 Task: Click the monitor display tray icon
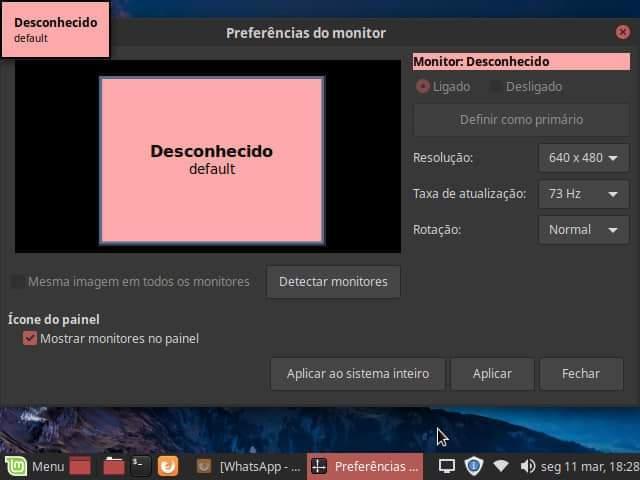(447, 466)
